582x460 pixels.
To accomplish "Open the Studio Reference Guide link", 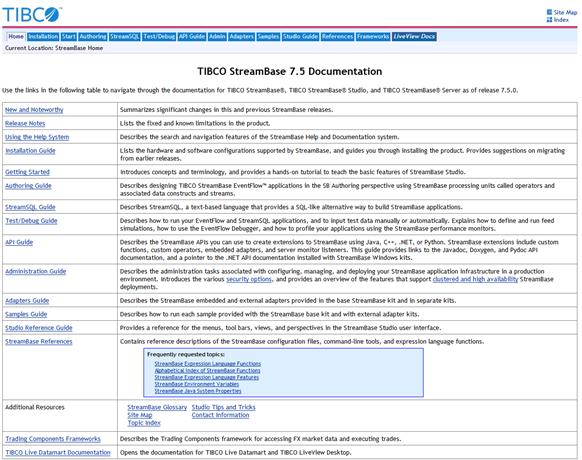I will coord(39,328).
